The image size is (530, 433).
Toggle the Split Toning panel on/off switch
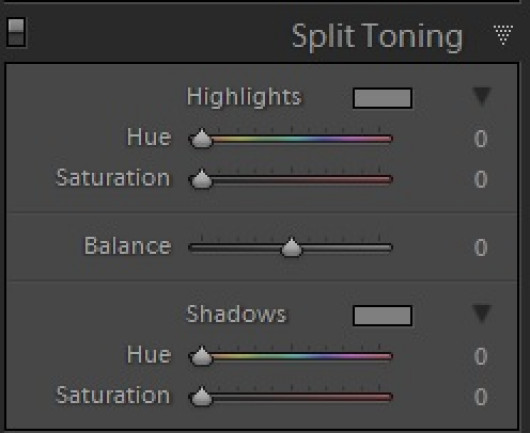[x=16, y=32]
